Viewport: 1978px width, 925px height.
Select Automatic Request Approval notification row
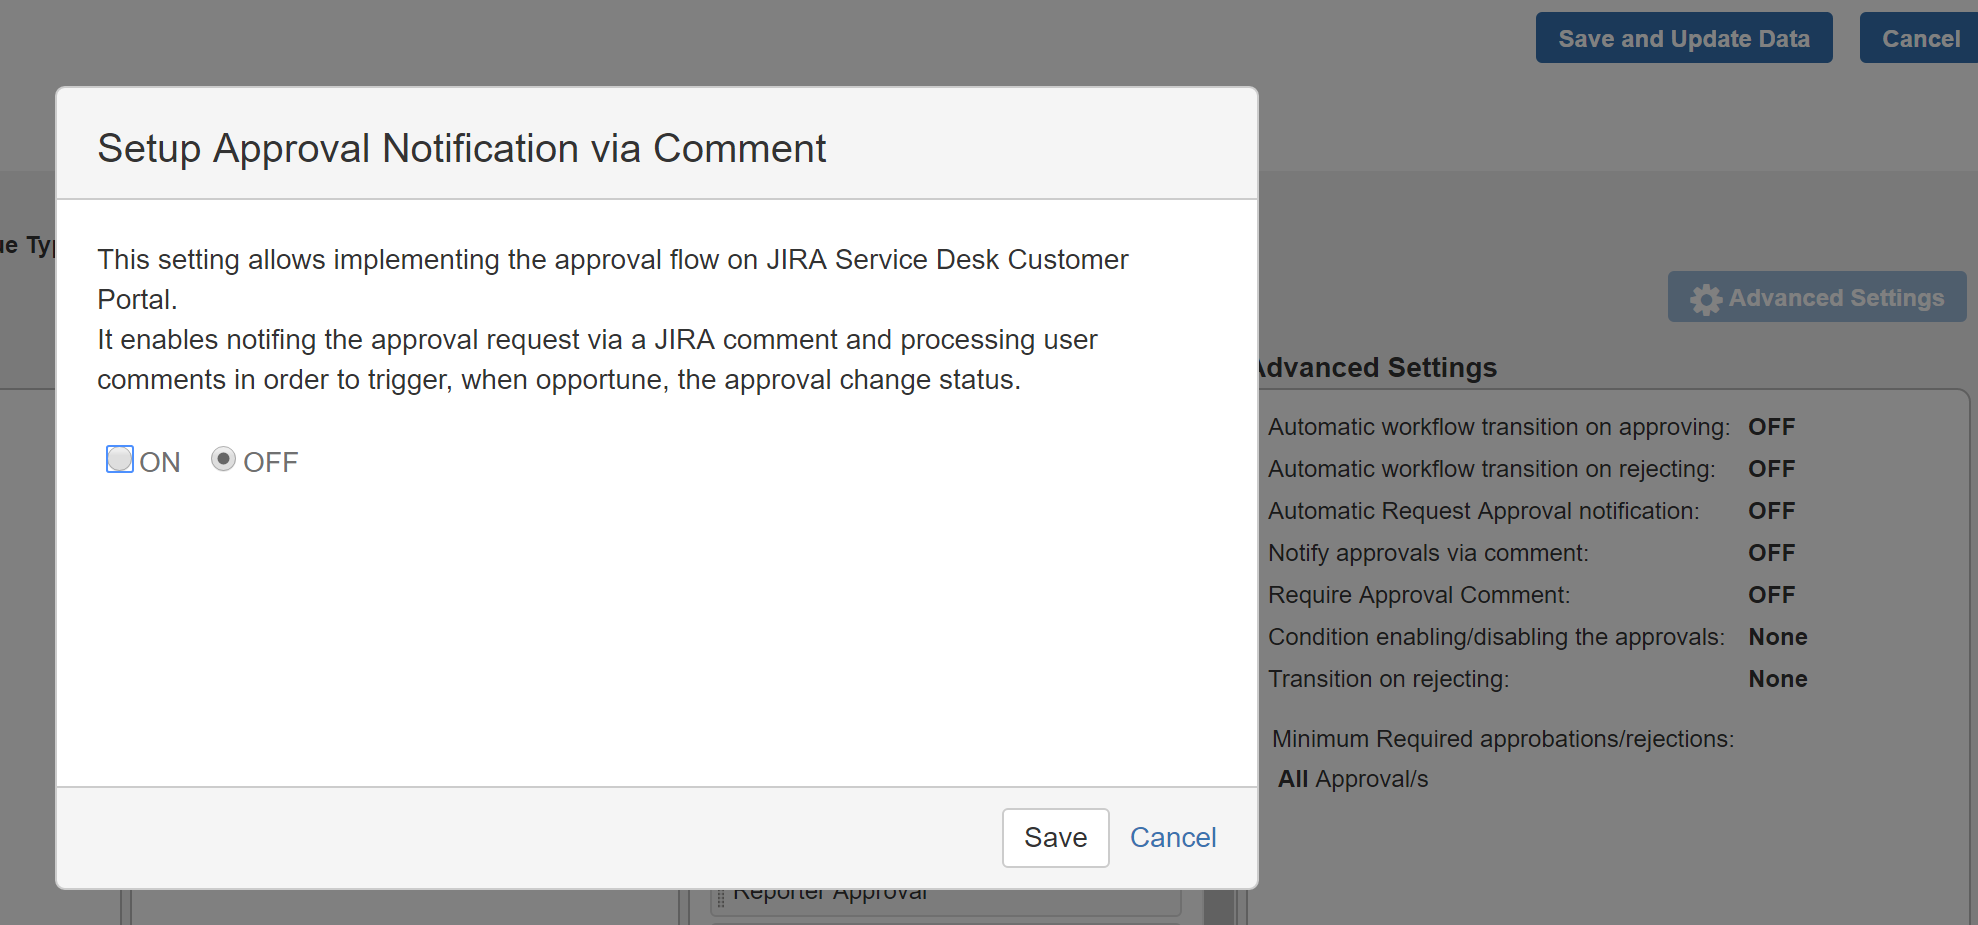(x=1483, y=511)
